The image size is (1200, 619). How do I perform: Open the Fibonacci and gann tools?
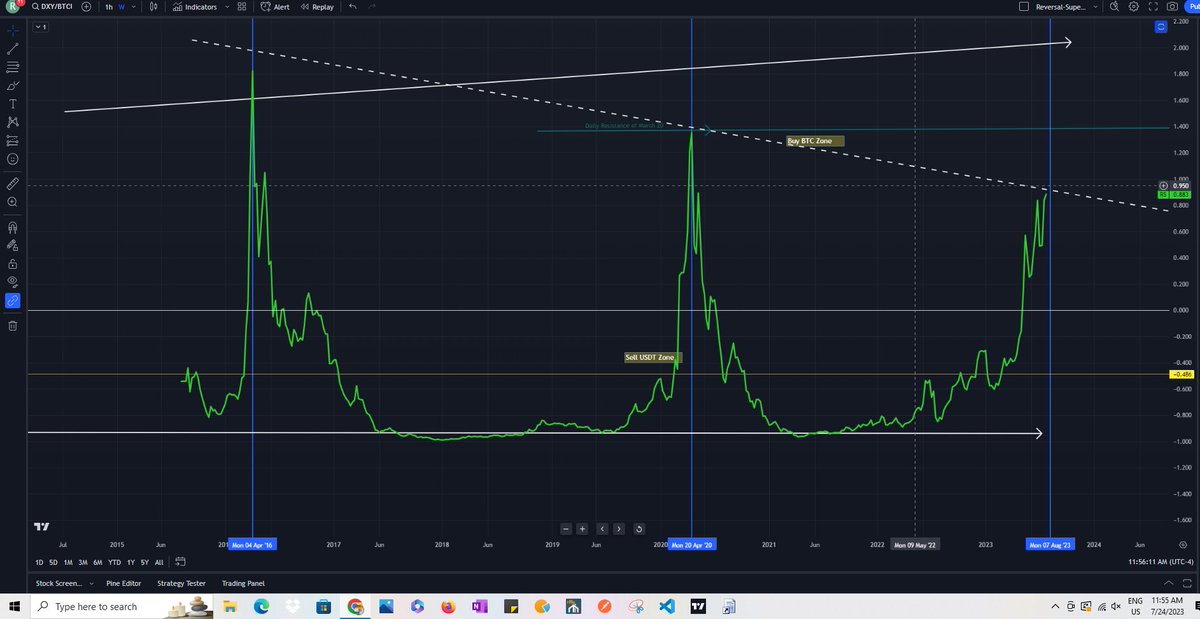pos(12,66)
